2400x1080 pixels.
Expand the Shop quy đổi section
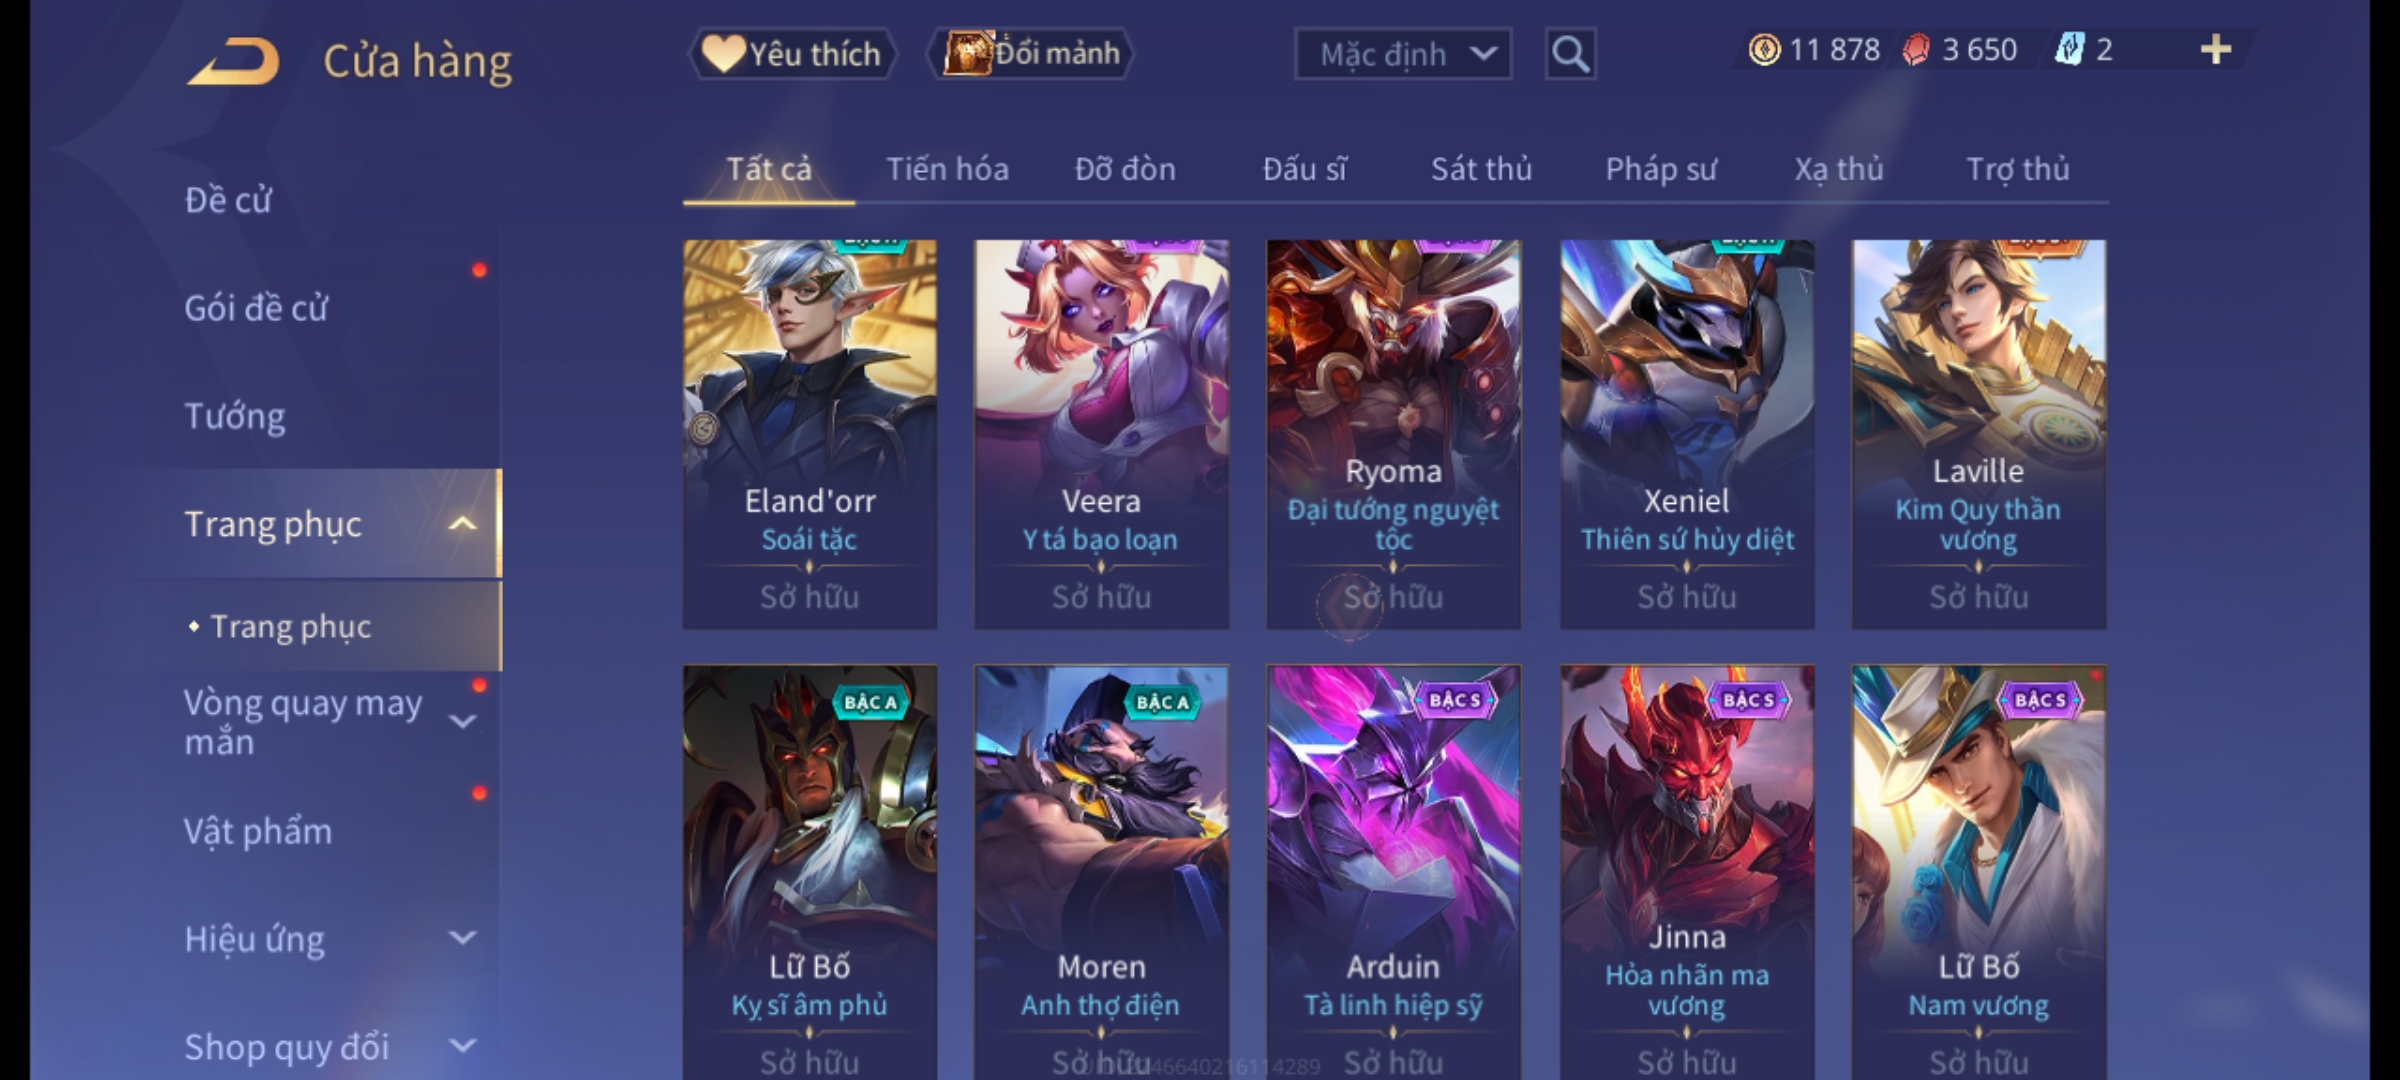pyautogui.click(x=462, y=1046)
